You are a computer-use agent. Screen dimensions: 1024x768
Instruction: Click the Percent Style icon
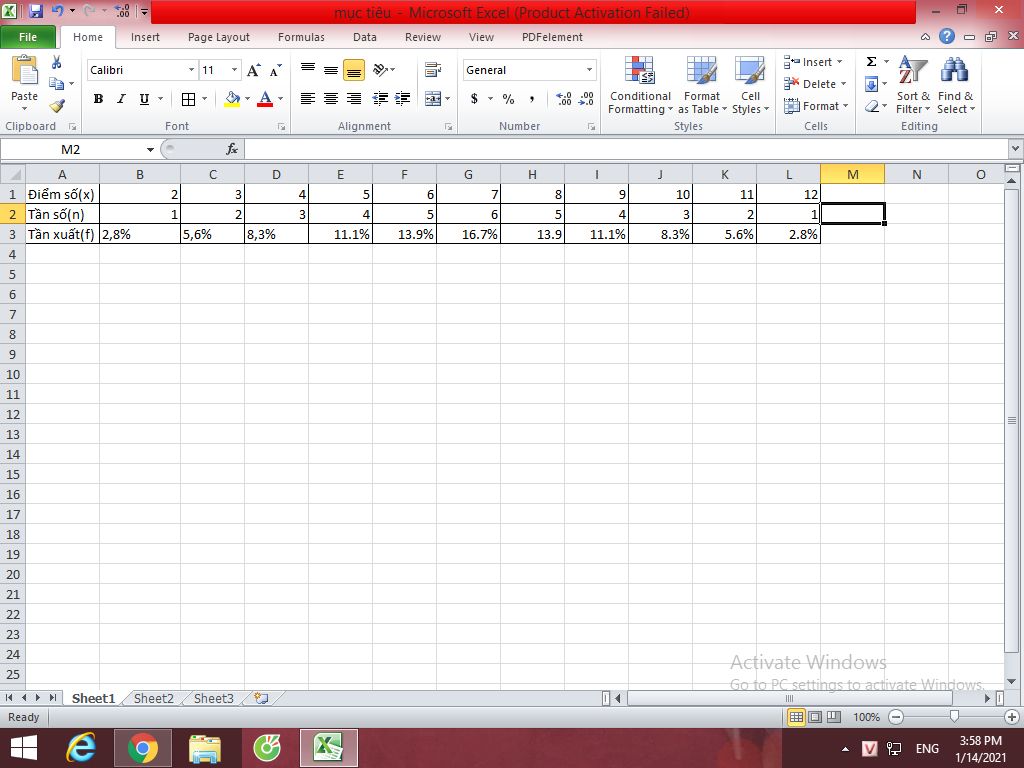508,99
